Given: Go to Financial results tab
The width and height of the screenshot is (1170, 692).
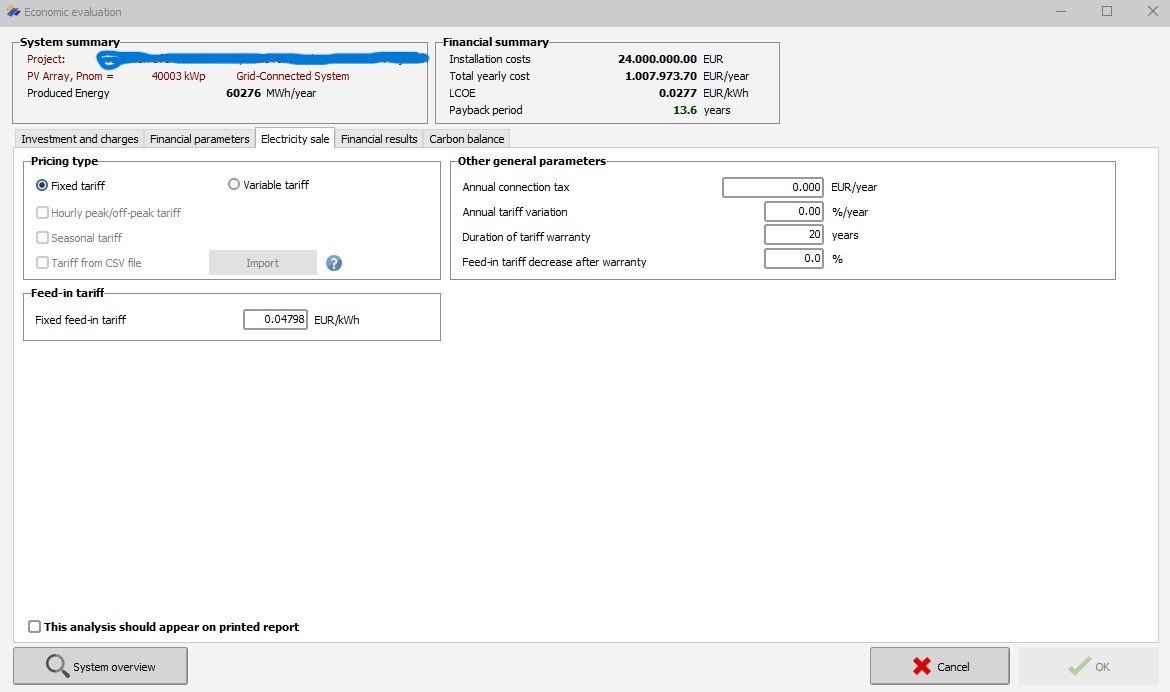Looking at the screenshot, I should pyautogui.click(x=379, y=139).
